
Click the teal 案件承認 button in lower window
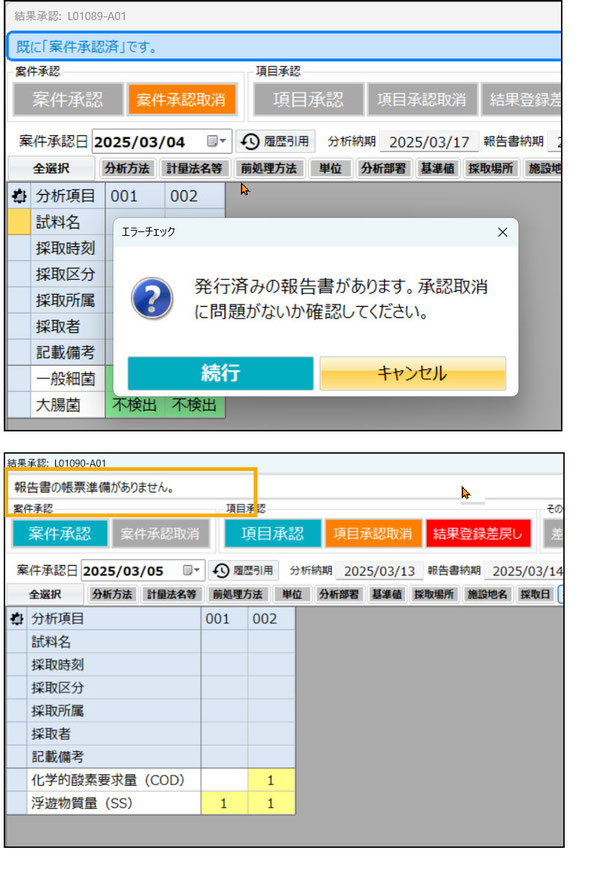[60, 534]
